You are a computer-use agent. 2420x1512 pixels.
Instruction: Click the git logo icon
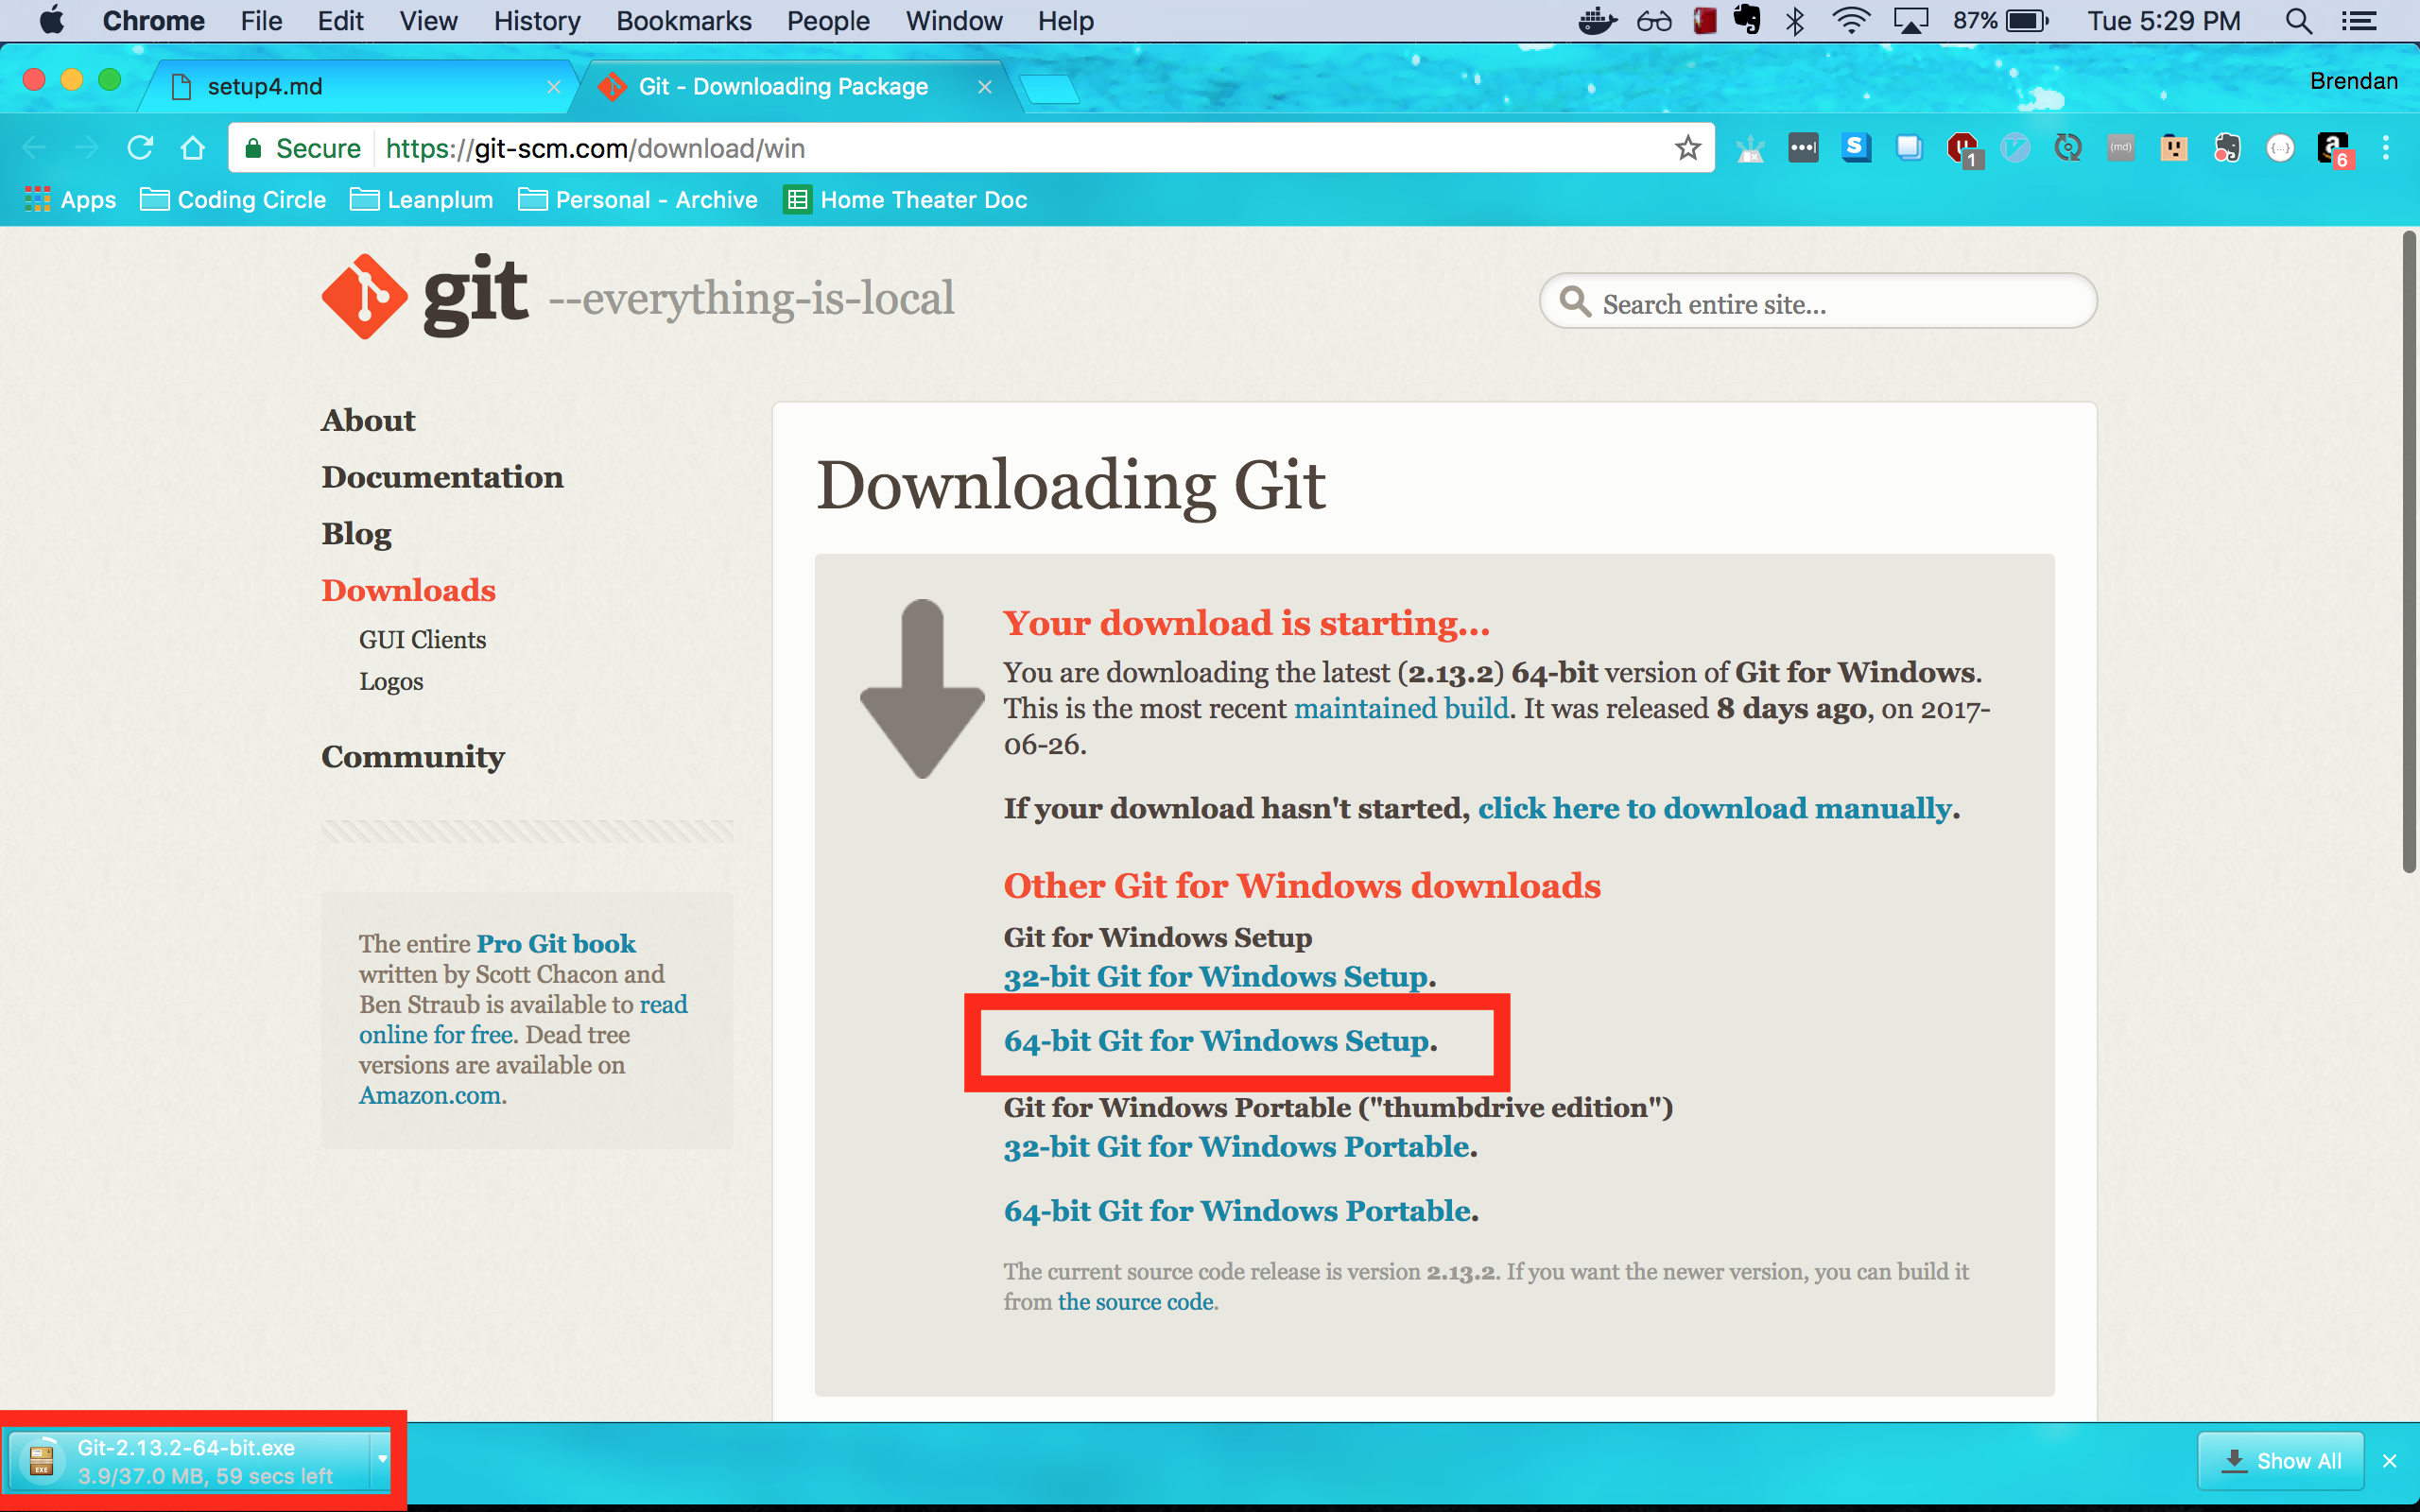coord(364,297)
